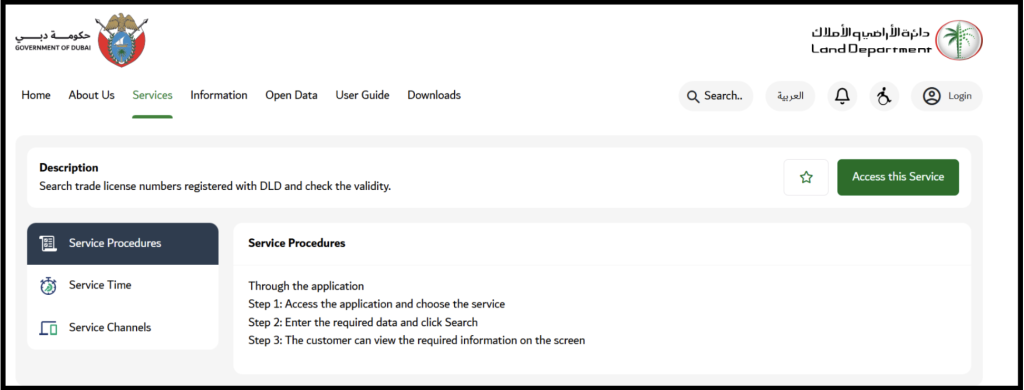This screenshot has height=390, width=1024.
Task: Click the Government of Dubai logo
Action: click(x=81, y=41)
